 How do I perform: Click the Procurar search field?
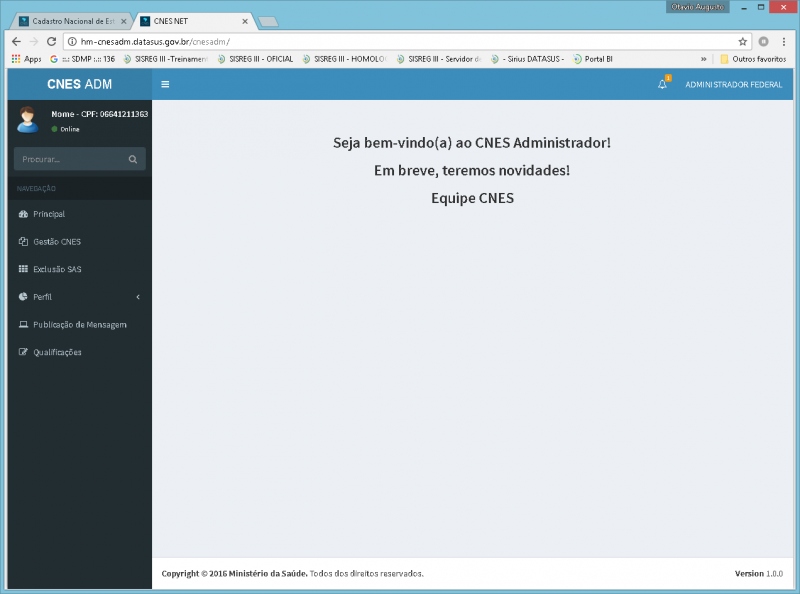point(70,159)
